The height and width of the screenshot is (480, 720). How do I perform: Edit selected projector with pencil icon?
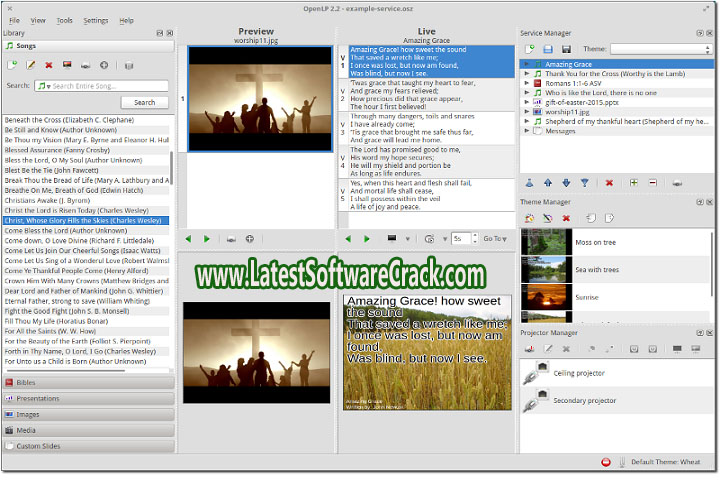coord(548,349)
